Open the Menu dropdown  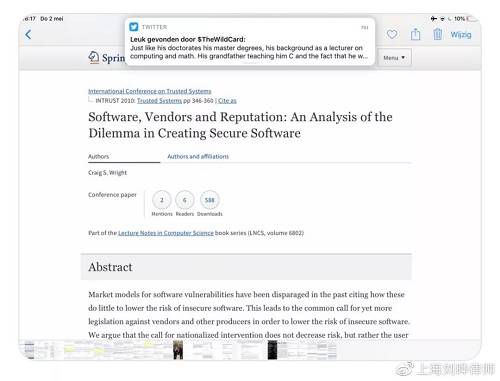click(394, 58)
